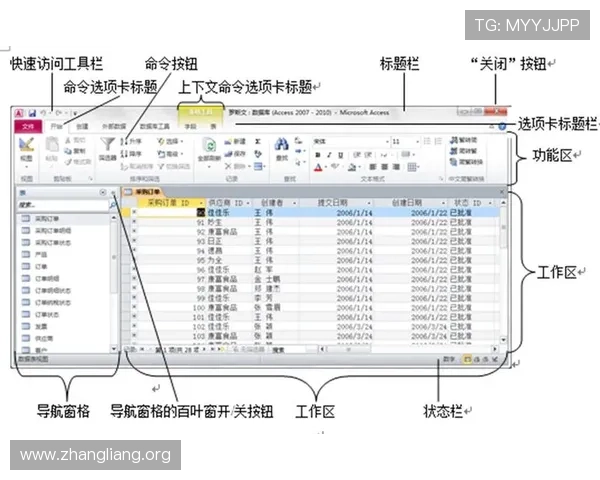Apply Underline formatting in text format group
The image size is (600, 480).
[341, 155]
